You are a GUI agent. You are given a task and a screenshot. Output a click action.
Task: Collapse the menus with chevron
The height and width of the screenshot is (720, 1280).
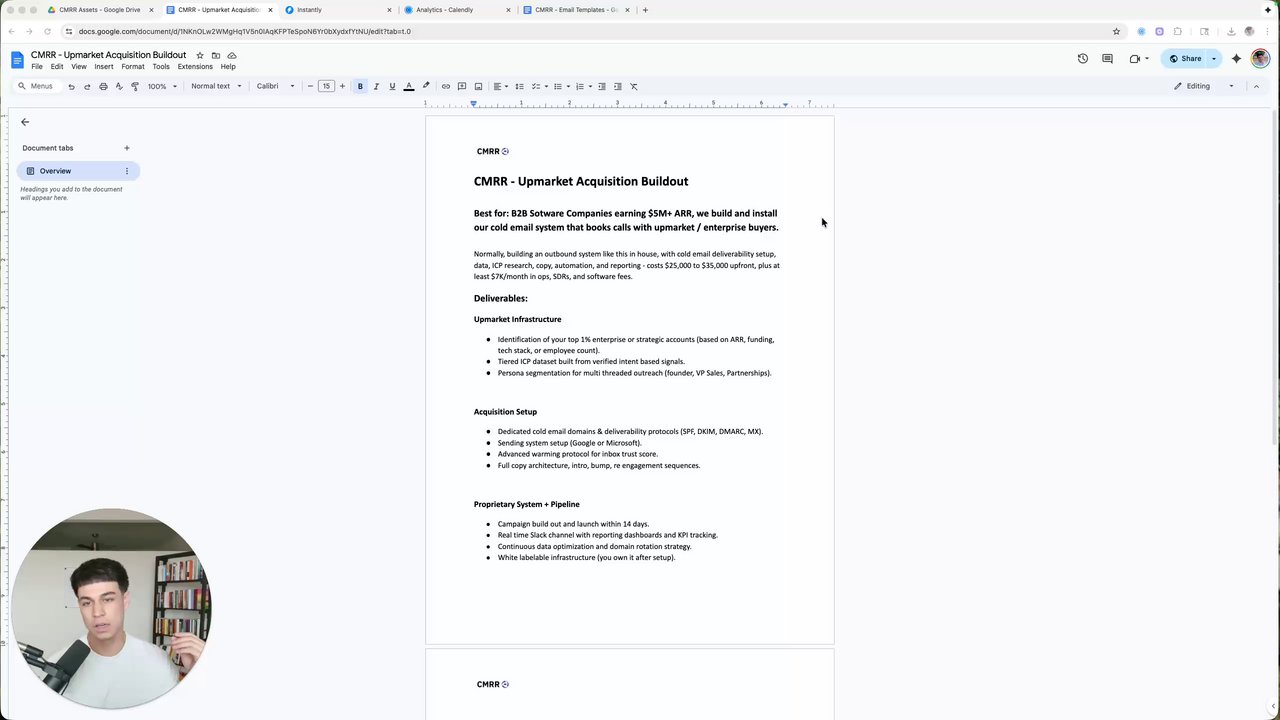[1257, 86]
